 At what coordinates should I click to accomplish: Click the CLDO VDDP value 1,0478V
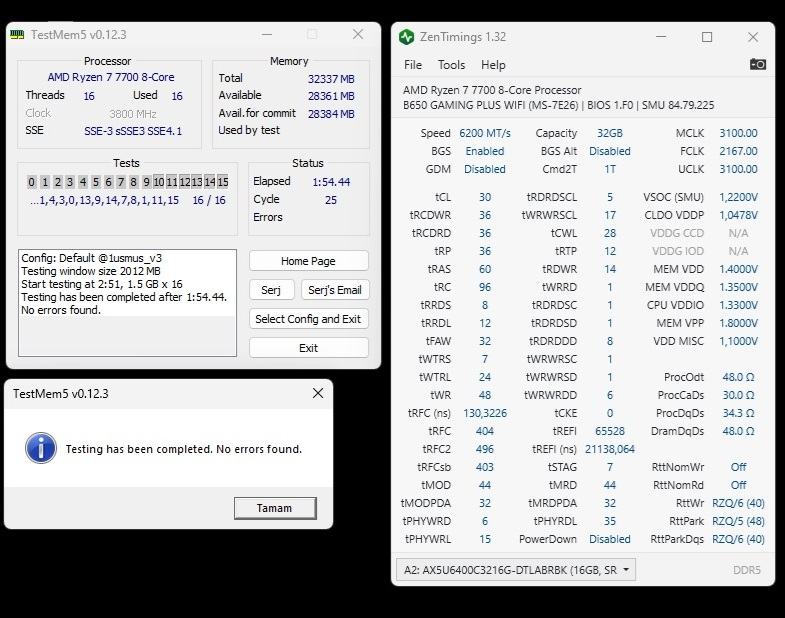[x=738, y=215]
